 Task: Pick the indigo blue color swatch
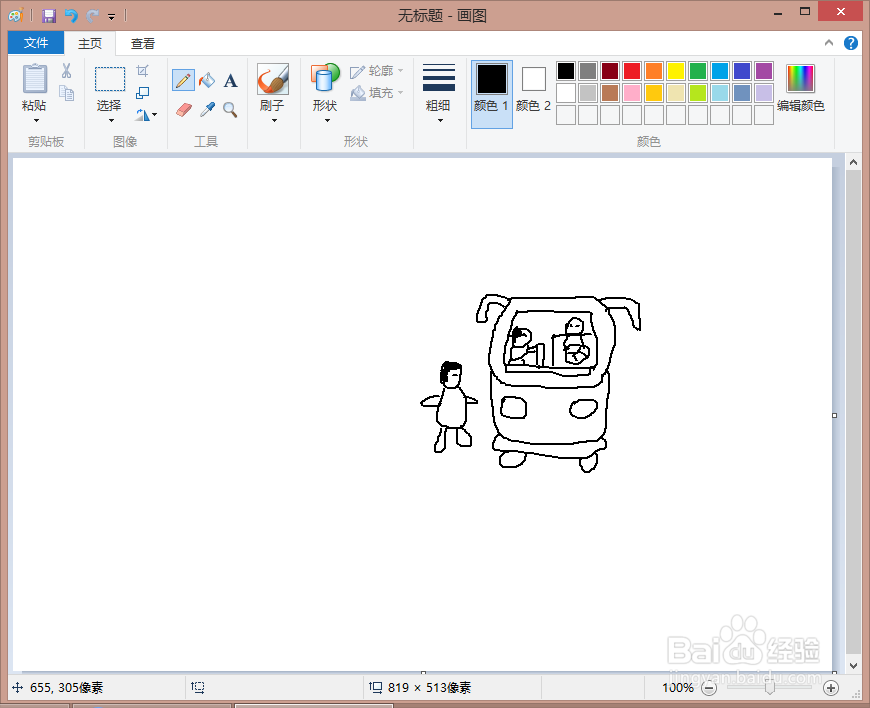click(x=742, y=71)
